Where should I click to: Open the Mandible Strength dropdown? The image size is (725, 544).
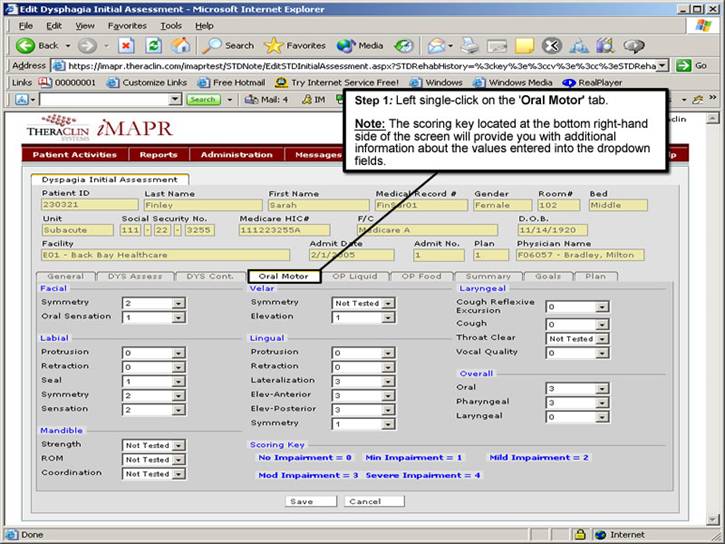click(x=179, y=446)
